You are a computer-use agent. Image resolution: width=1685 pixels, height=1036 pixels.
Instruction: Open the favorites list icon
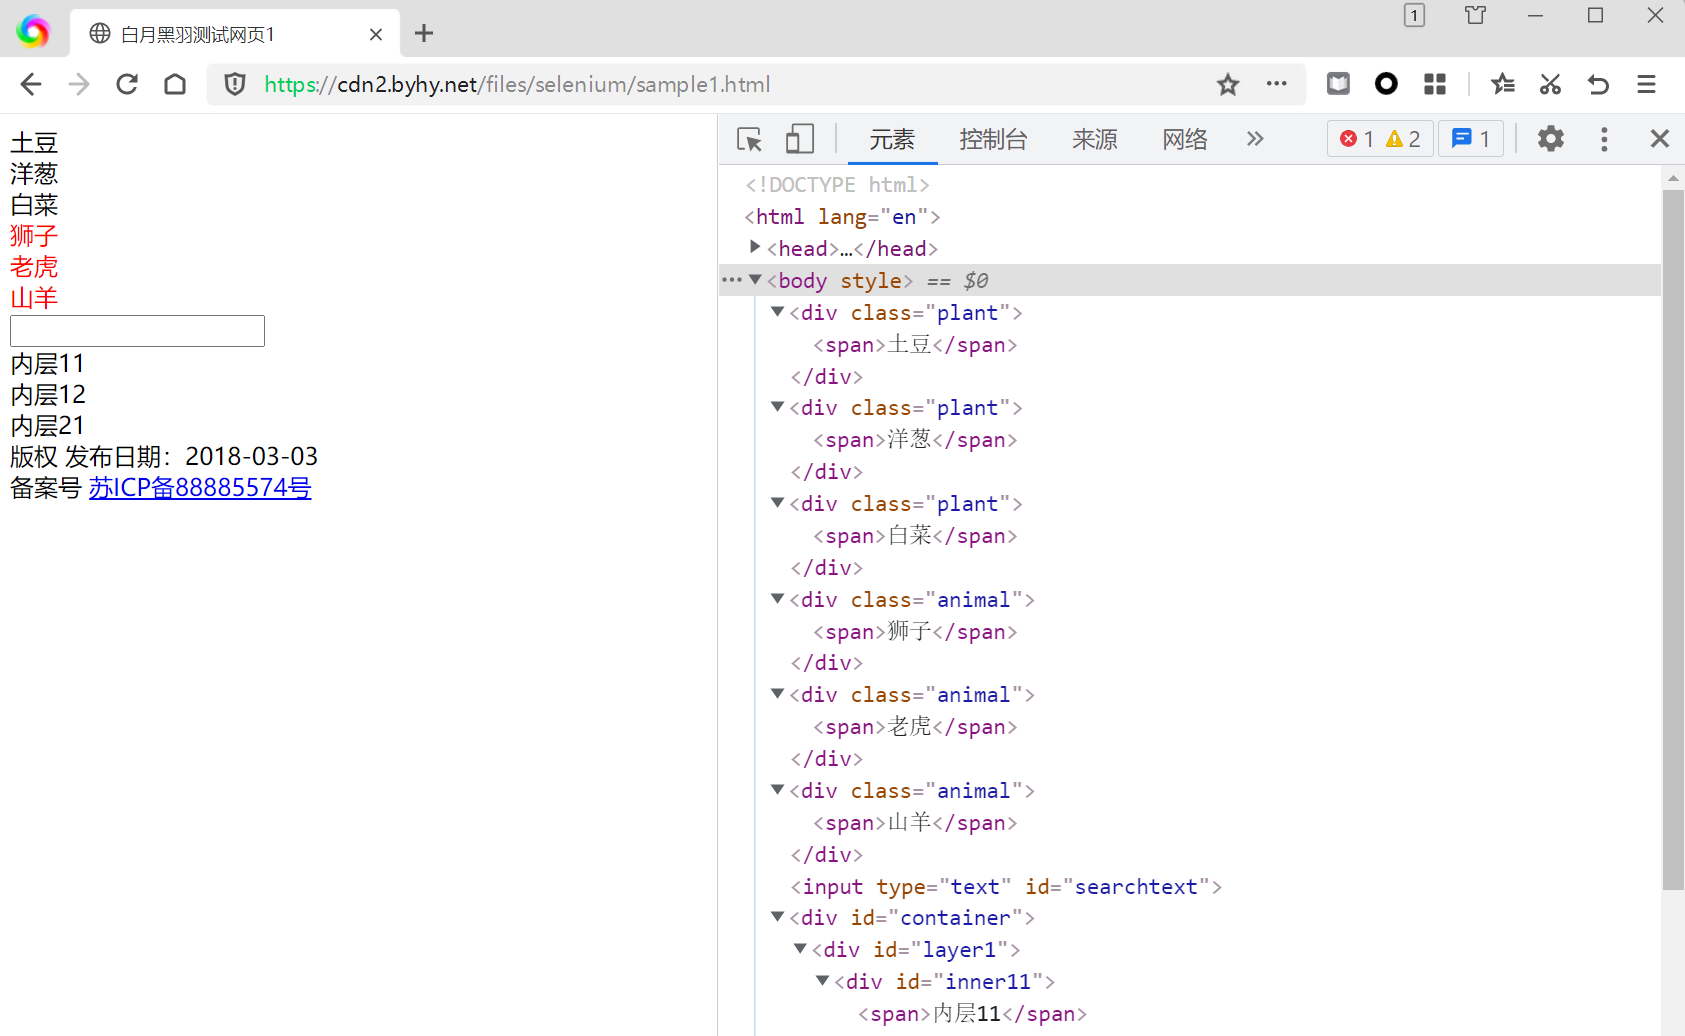coord(1502,84)
